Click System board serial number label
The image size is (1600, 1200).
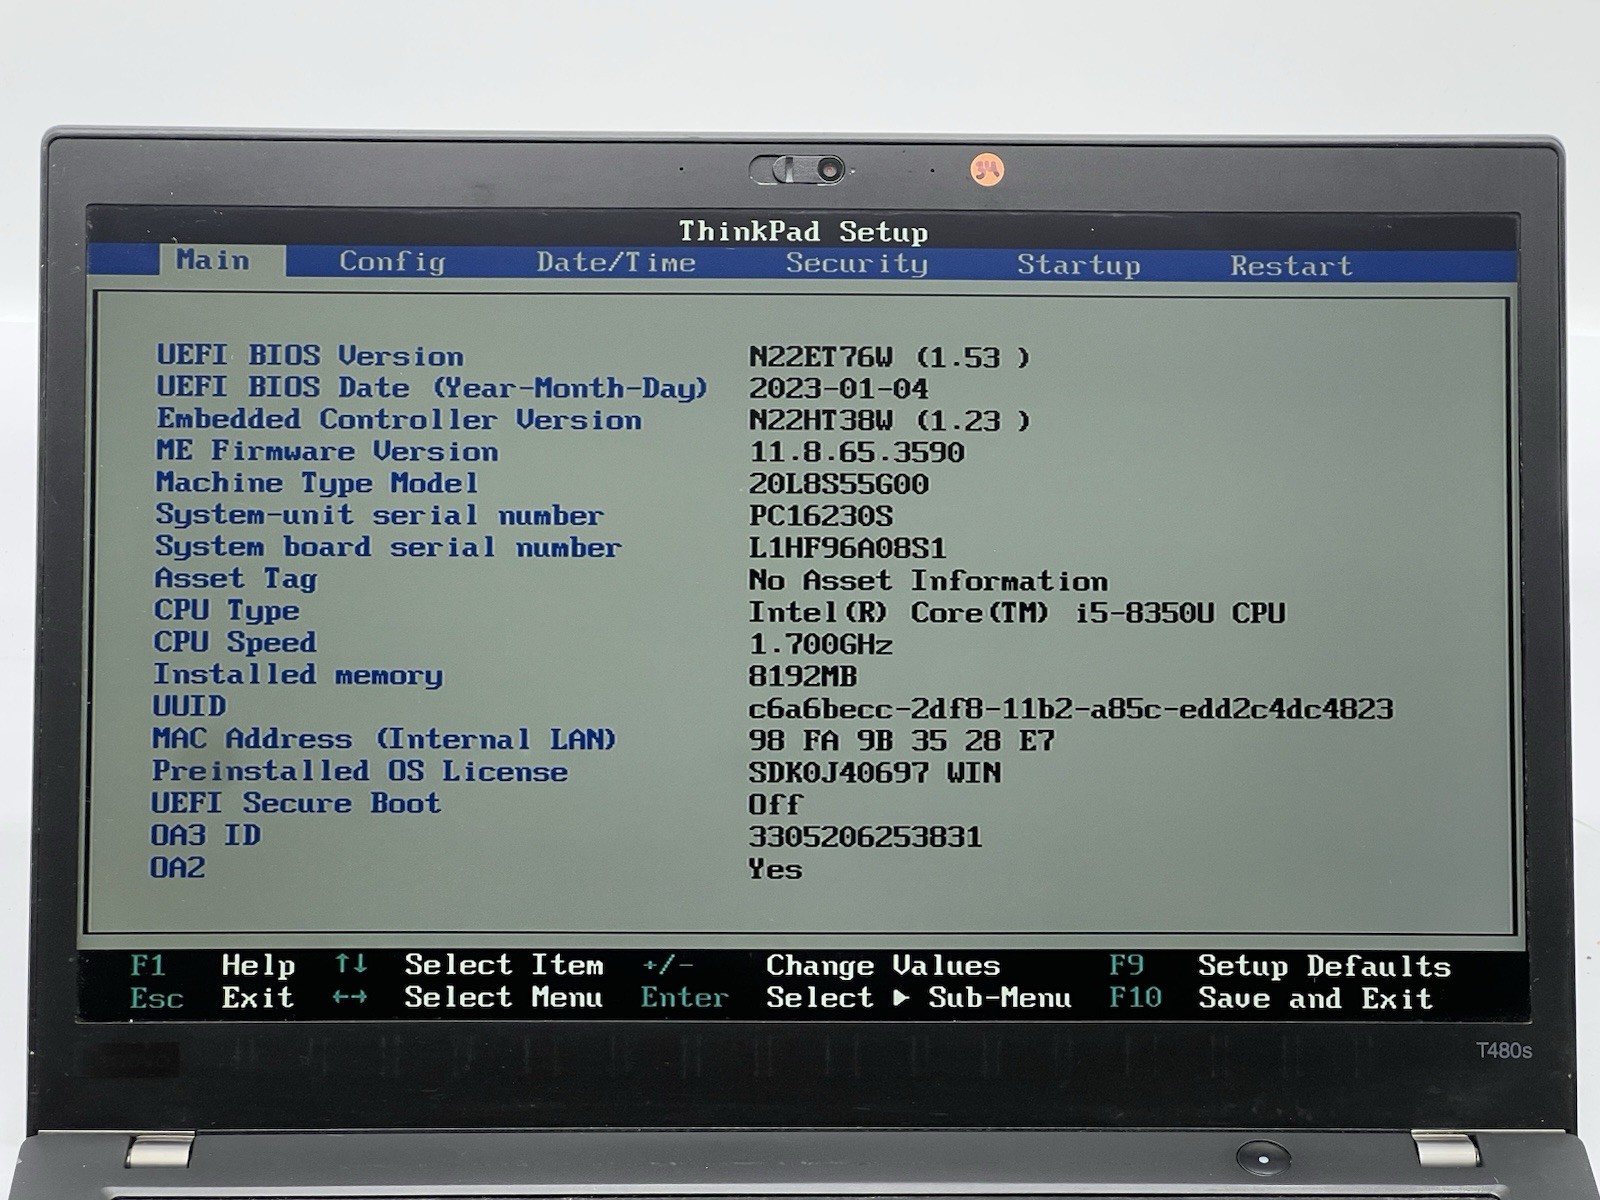pos(388,547)
